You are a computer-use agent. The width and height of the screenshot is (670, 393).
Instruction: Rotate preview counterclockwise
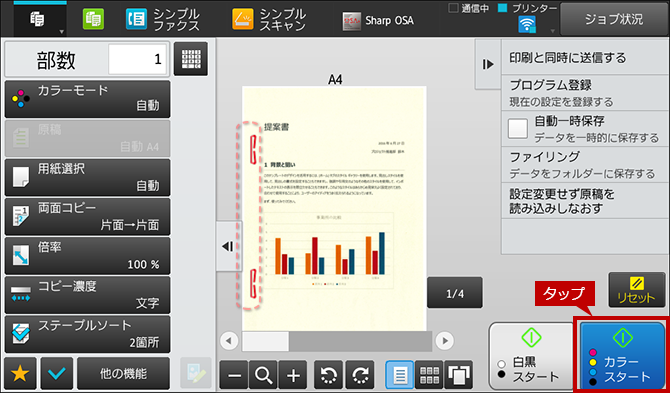coord(329,375)
